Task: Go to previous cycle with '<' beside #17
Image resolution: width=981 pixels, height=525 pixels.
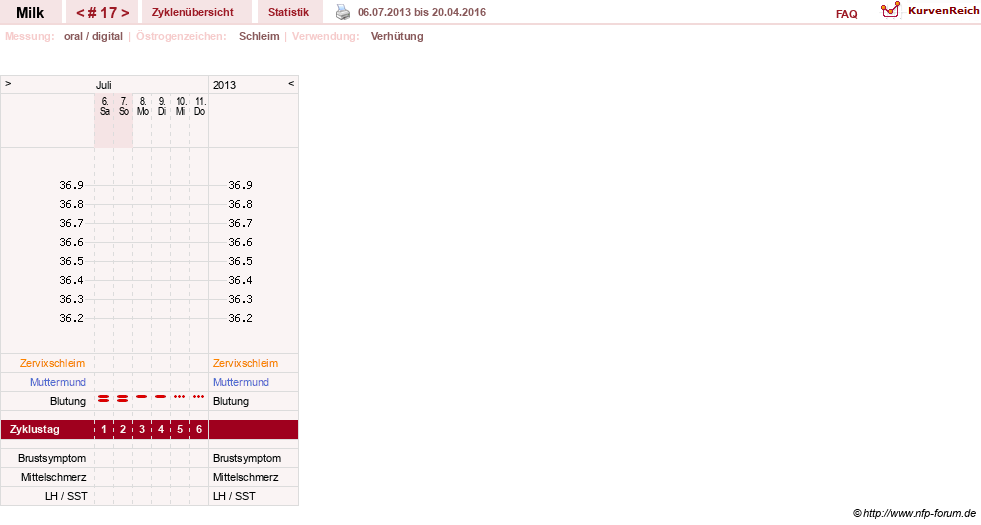Action: pos(80,13)
